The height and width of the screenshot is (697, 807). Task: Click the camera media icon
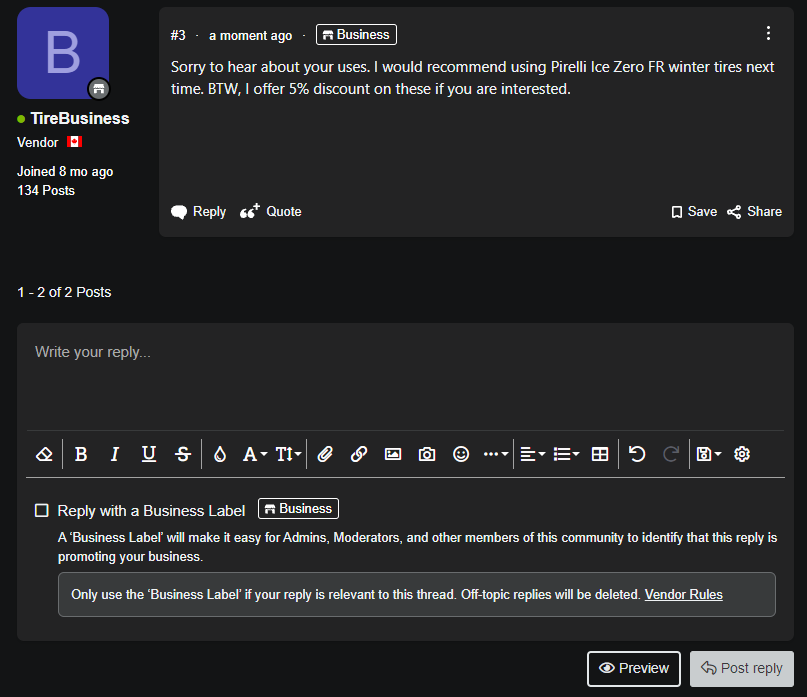(427, 454)
